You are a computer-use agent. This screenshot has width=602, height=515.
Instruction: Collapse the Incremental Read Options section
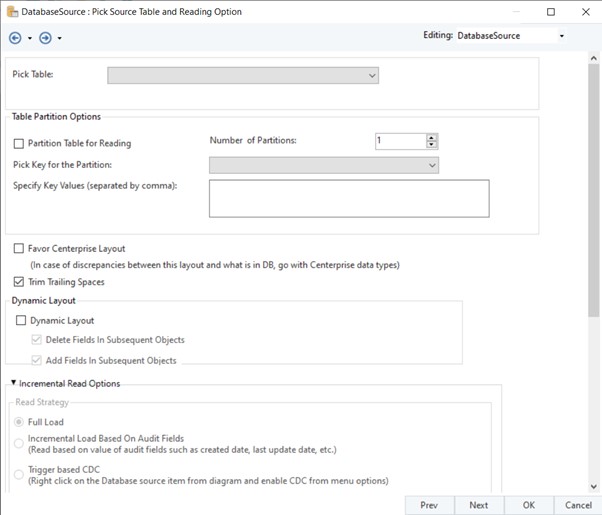pyautogui.click(x=14, y=383)
